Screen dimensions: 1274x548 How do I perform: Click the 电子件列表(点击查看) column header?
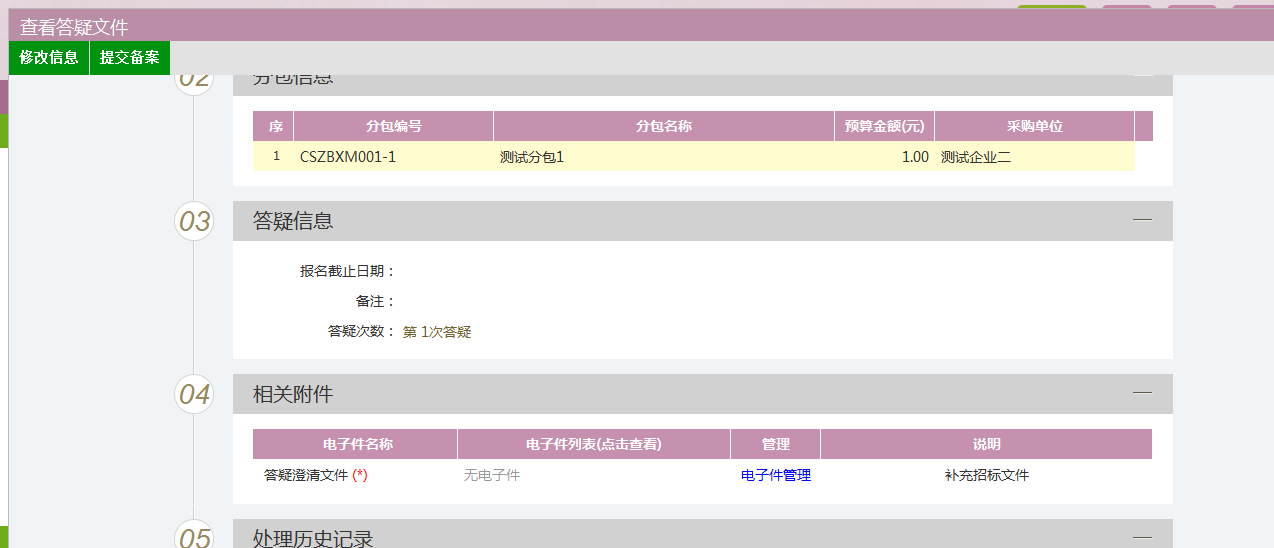[593, 445]
